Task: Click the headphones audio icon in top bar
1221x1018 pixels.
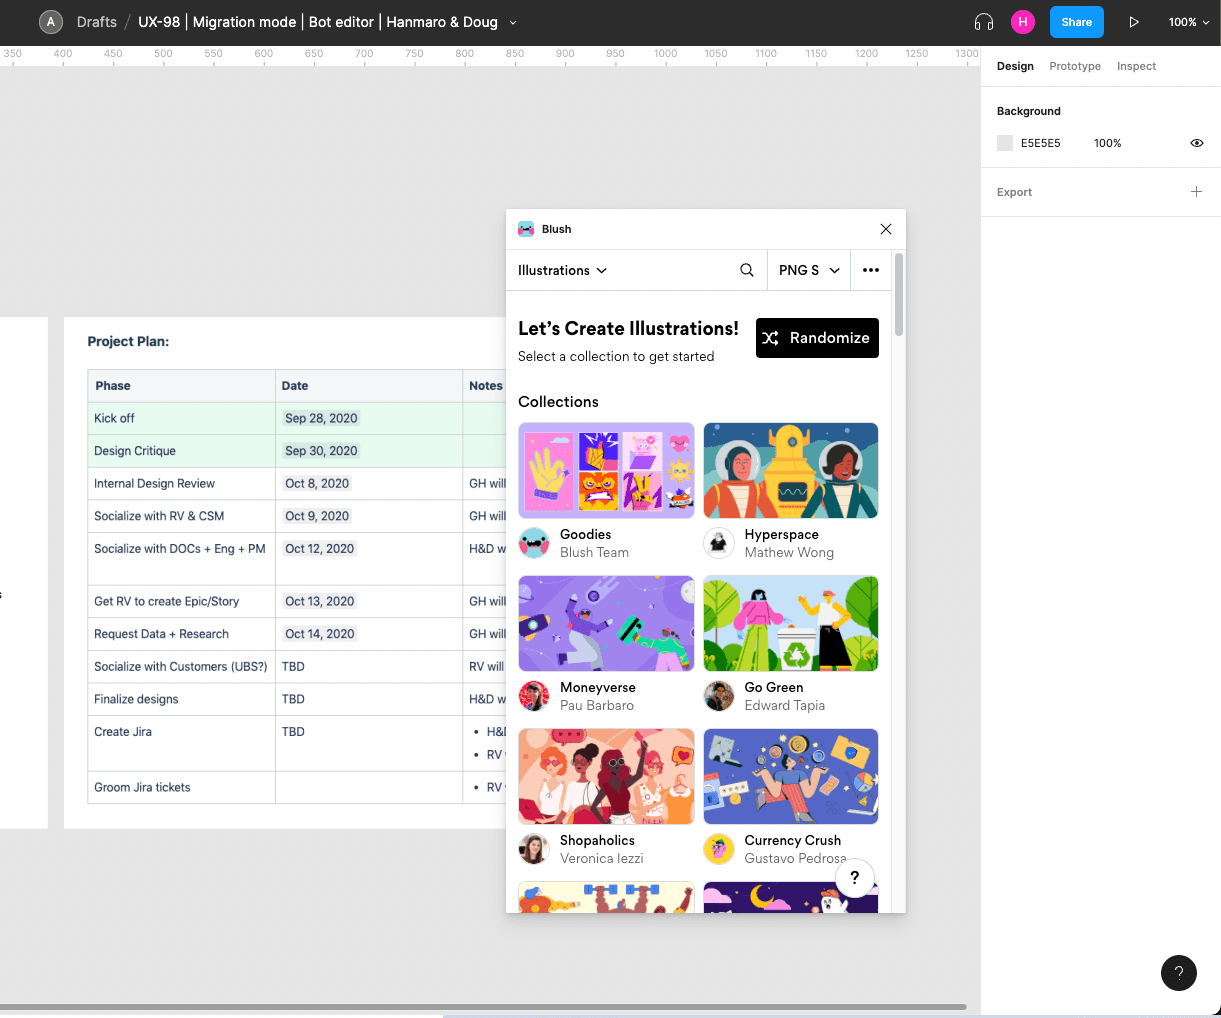Action: point(983,22)
